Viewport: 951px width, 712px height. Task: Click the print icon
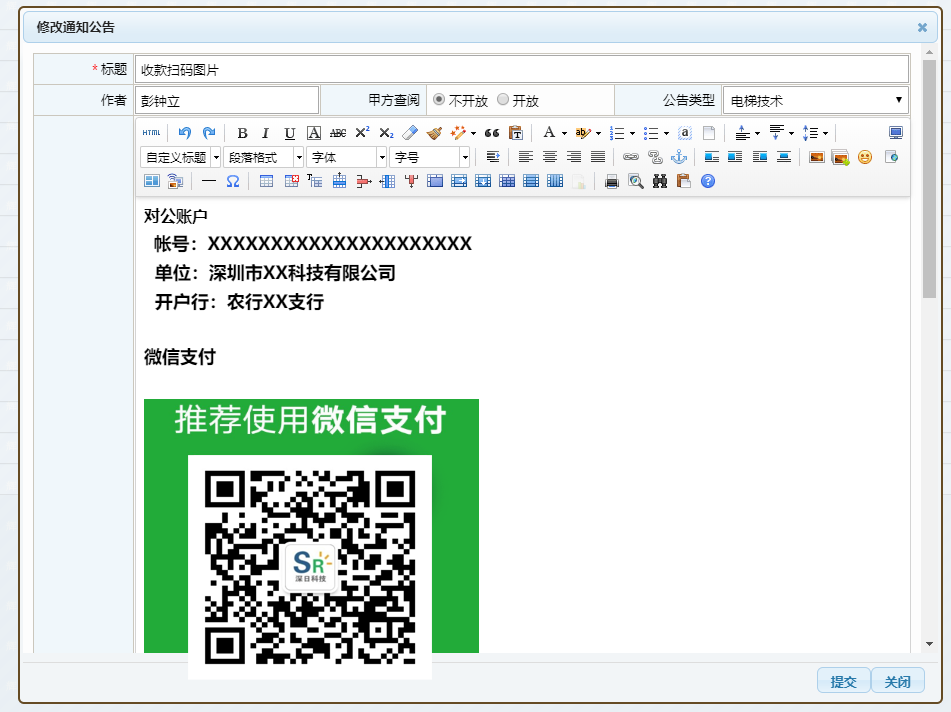pos(612,181)
